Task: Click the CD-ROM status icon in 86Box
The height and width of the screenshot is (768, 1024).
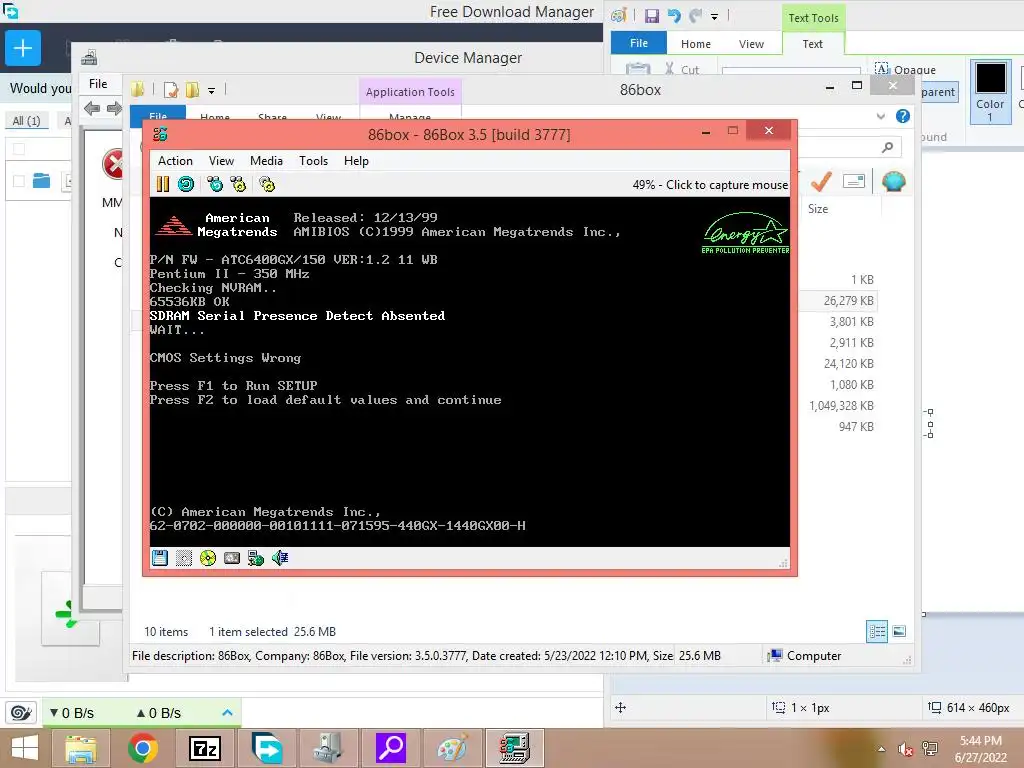Action: (208, 558)
